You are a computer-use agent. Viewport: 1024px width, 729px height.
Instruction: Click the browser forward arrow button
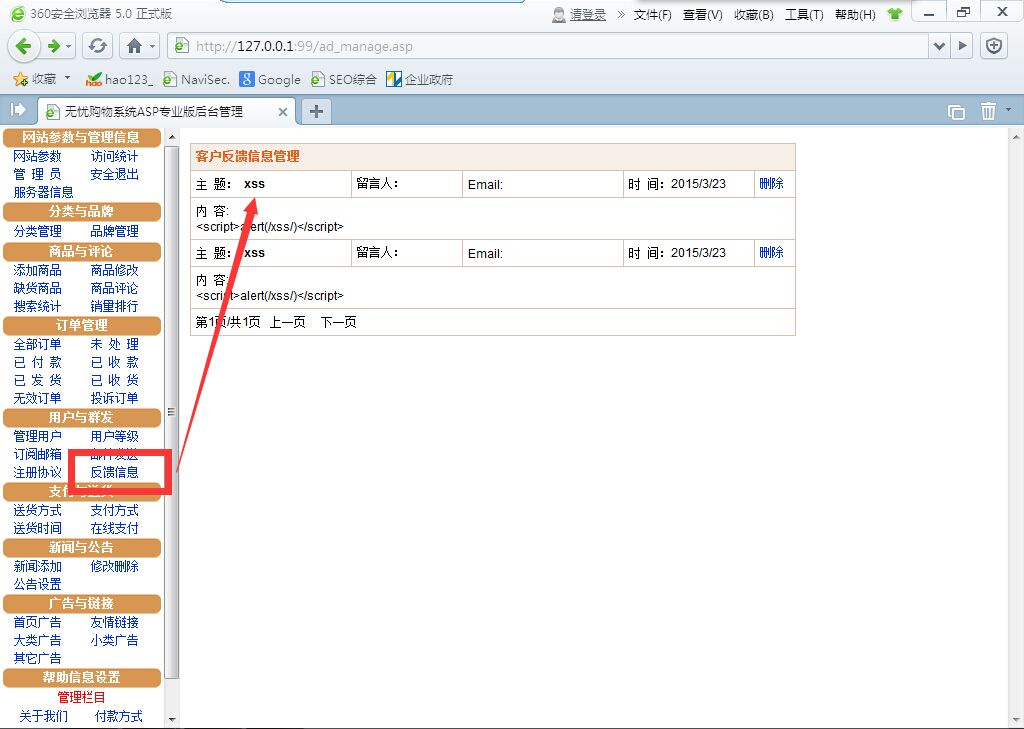54,46
